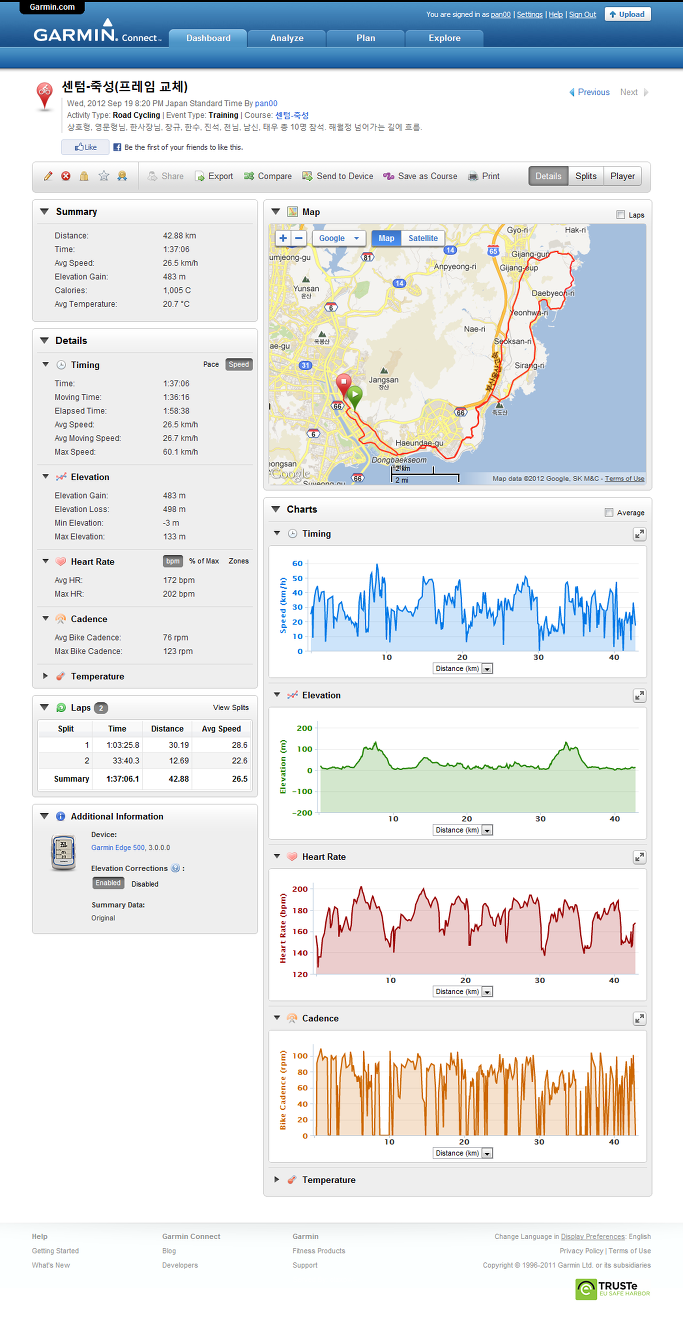The height and width of the screenshot is (1323, 683).
Task: Enlarge the Heart Rate chart with fullscreen icon
Action: click(639, 857)
